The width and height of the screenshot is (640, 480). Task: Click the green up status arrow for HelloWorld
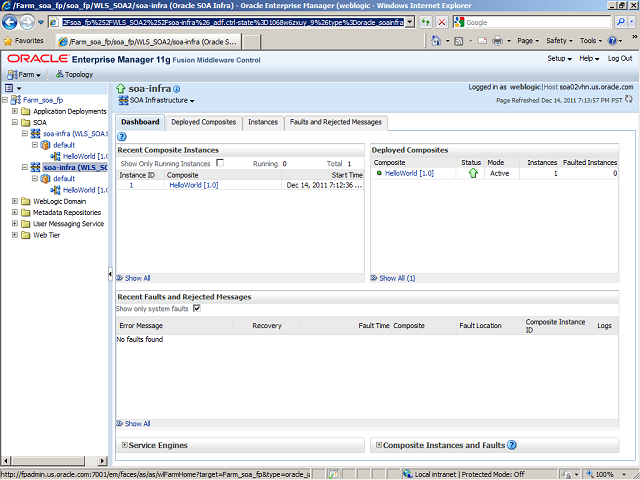click(472, 173)
